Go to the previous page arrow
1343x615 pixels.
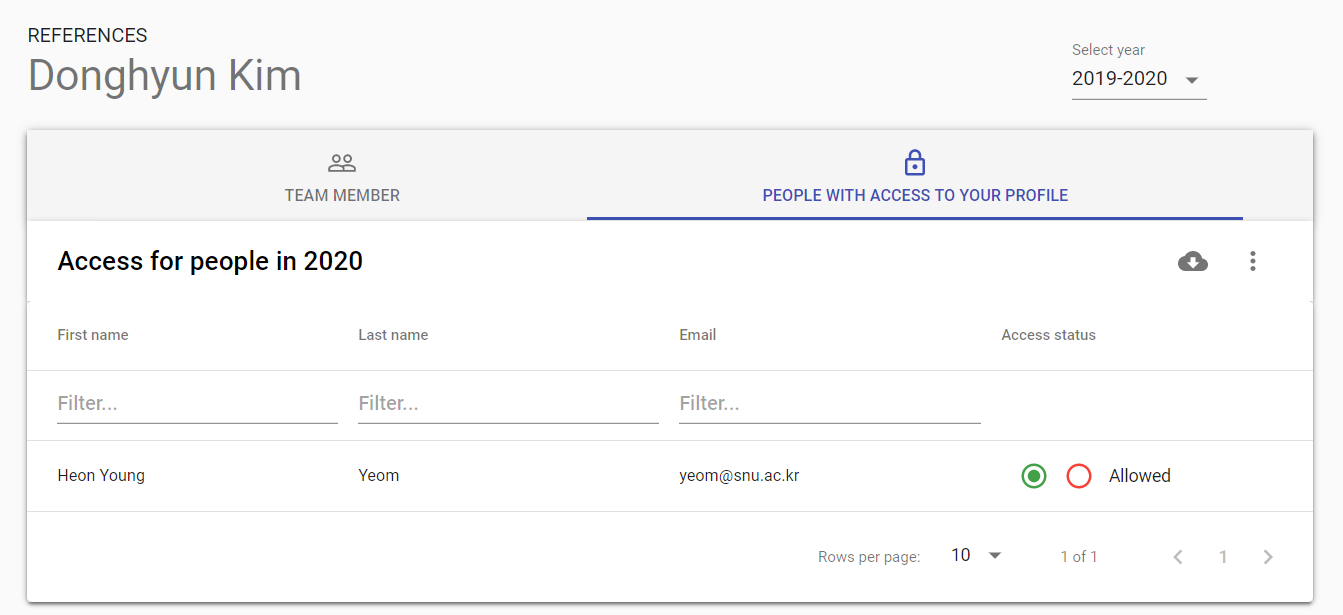[1178, 557]
